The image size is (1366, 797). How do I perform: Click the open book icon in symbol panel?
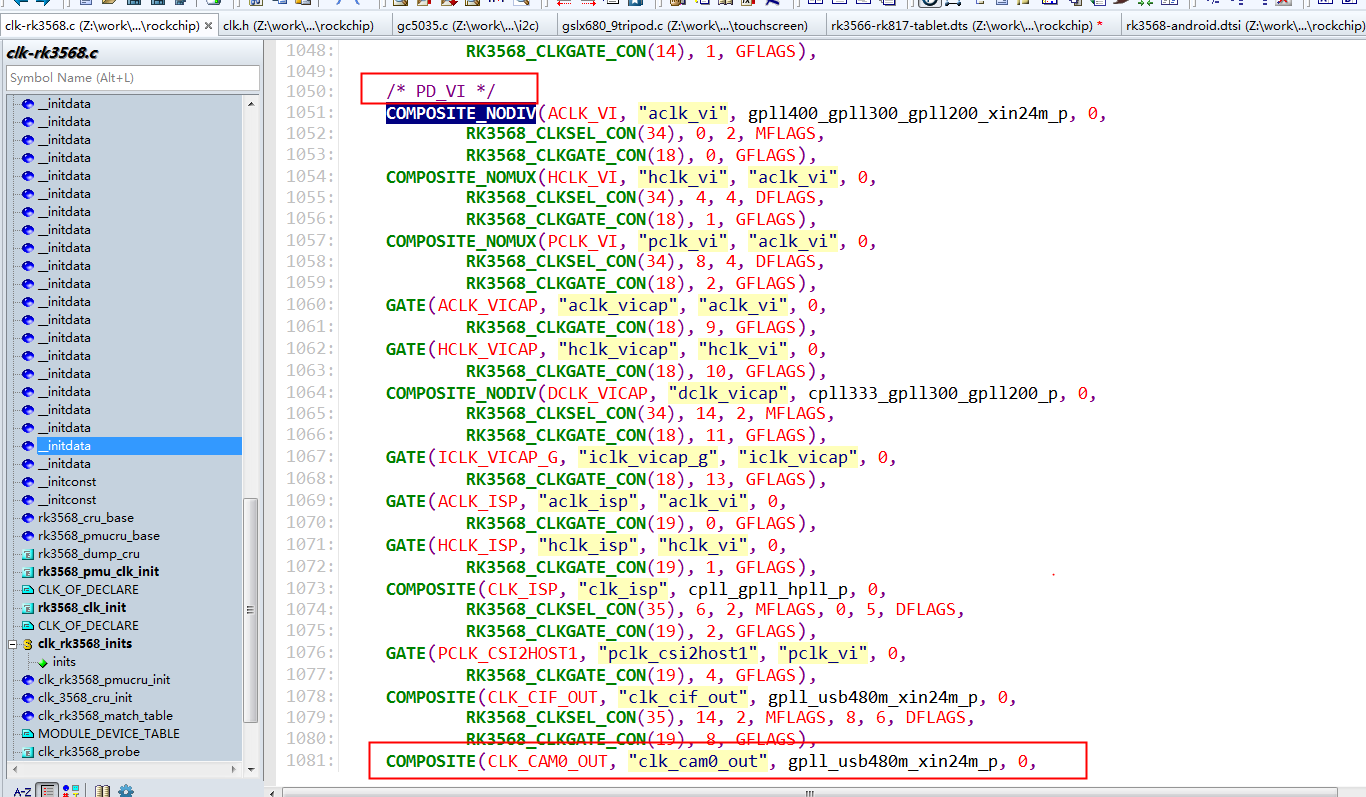[x=102, y=791]
